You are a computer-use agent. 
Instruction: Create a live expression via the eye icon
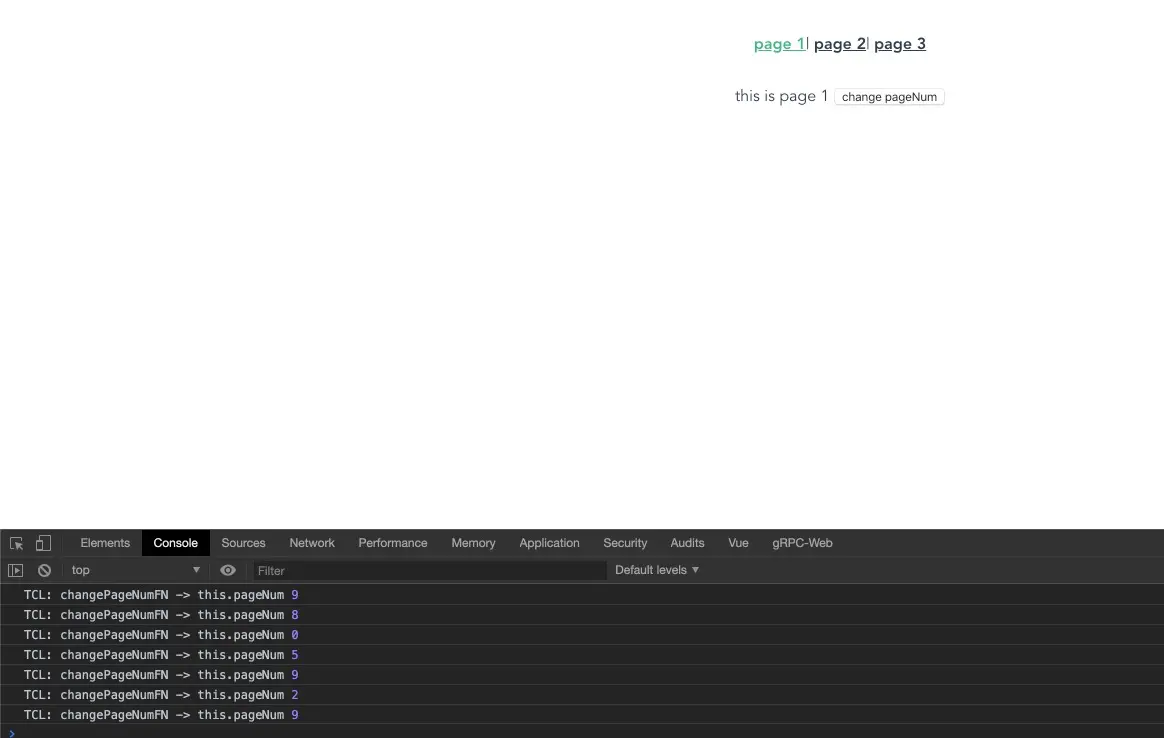click(x=228, y=569)
